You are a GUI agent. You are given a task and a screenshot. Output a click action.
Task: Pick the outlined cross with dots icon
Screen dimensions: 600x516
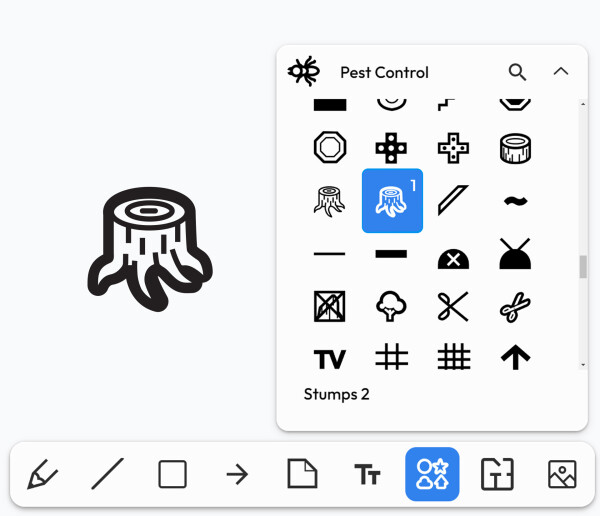coord(453,148)
